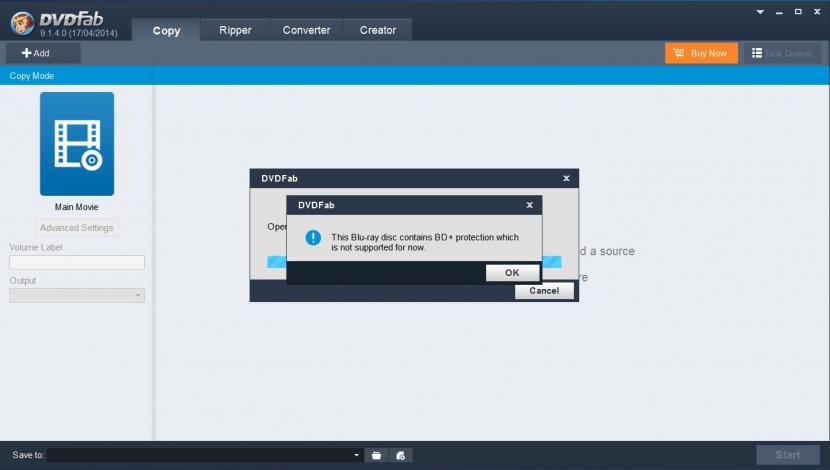Click Advanced Settings button
Viewport: 830px width, 470px height.
[x=77, y=228]
